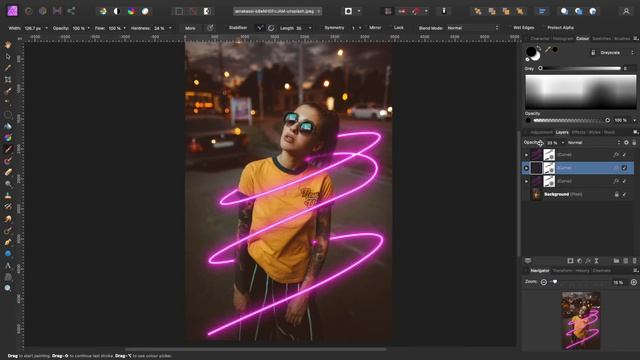Open the stabiliser Length dropdown
The width and height of the screenshot is (640, 360).
click(310, 28)
